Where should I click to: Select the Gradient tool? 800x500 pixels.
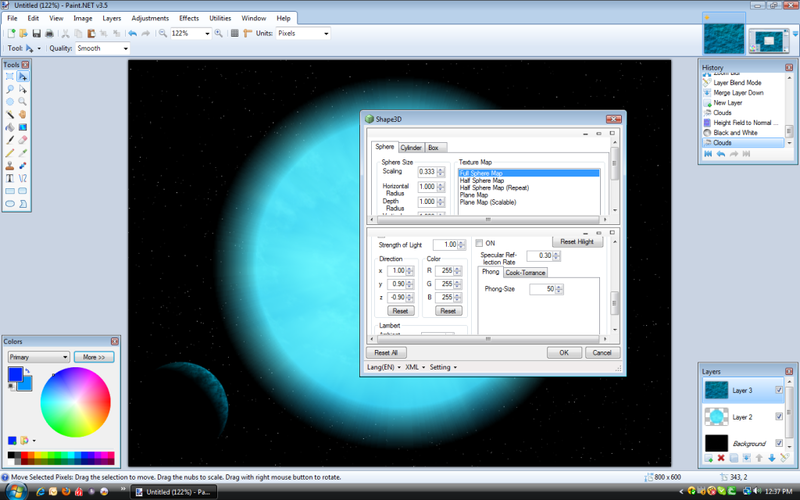tap(22, 128)
